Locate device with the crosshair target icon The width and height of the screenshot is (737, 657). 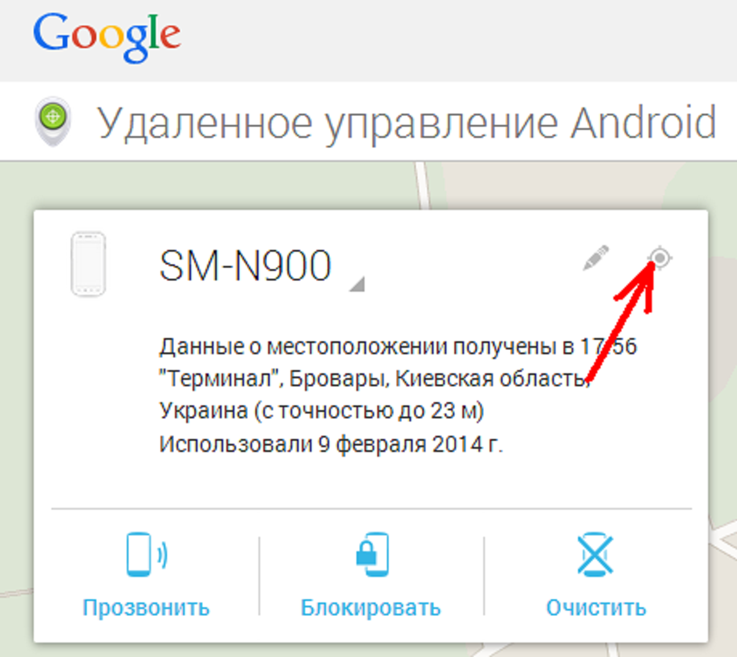[660, 258]
